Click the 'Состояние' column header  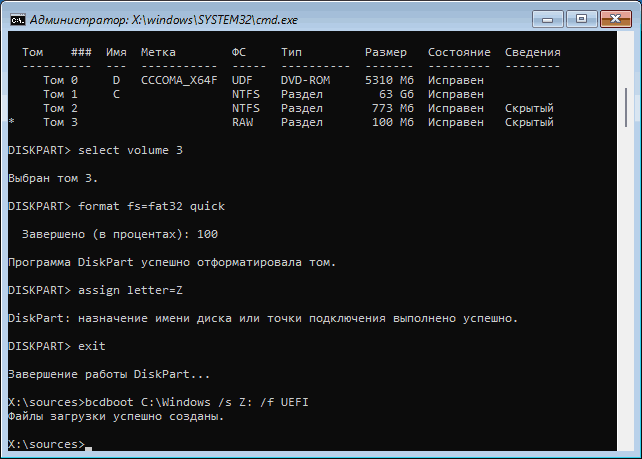(459, 52)
